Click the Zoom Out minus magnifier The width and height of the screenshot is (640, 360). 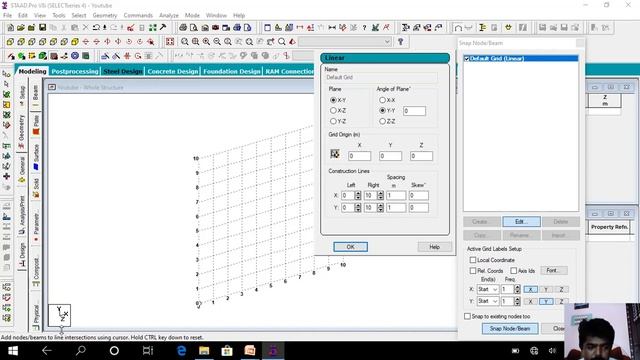[x=217, y=42]
